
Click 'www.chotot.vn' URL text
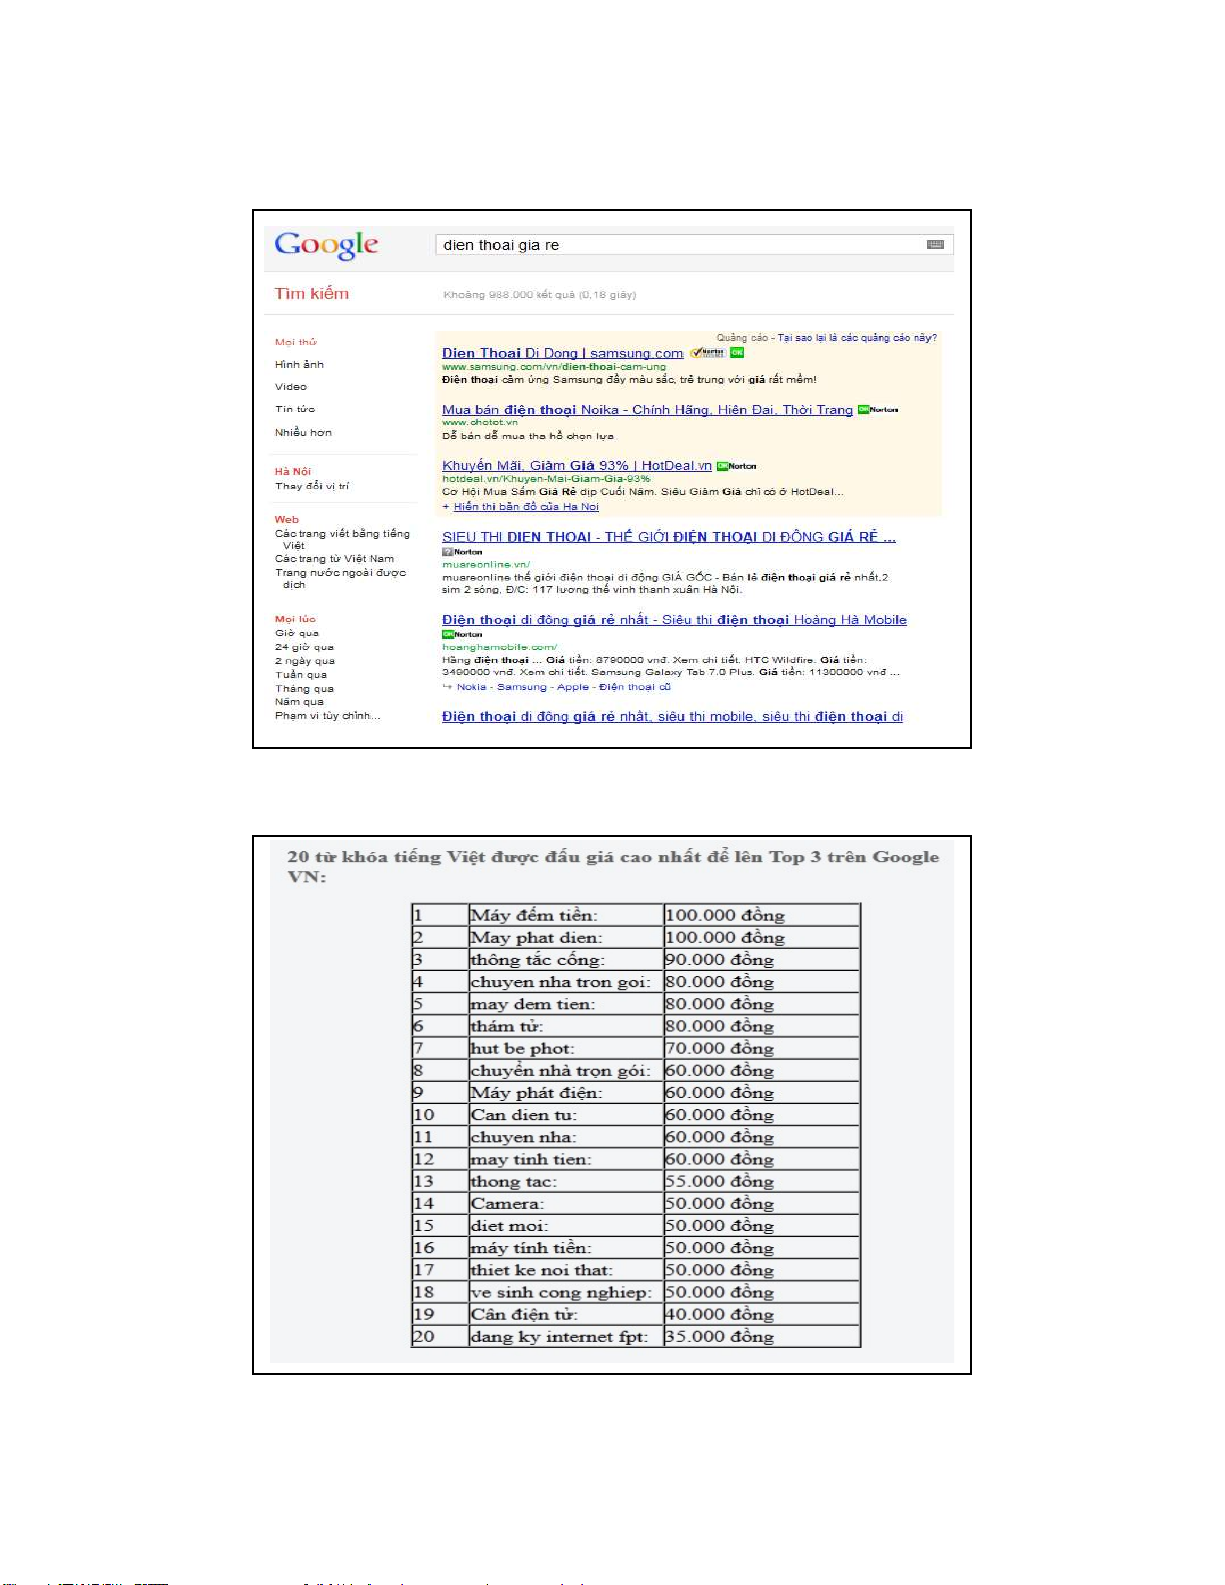click(480, 422)
